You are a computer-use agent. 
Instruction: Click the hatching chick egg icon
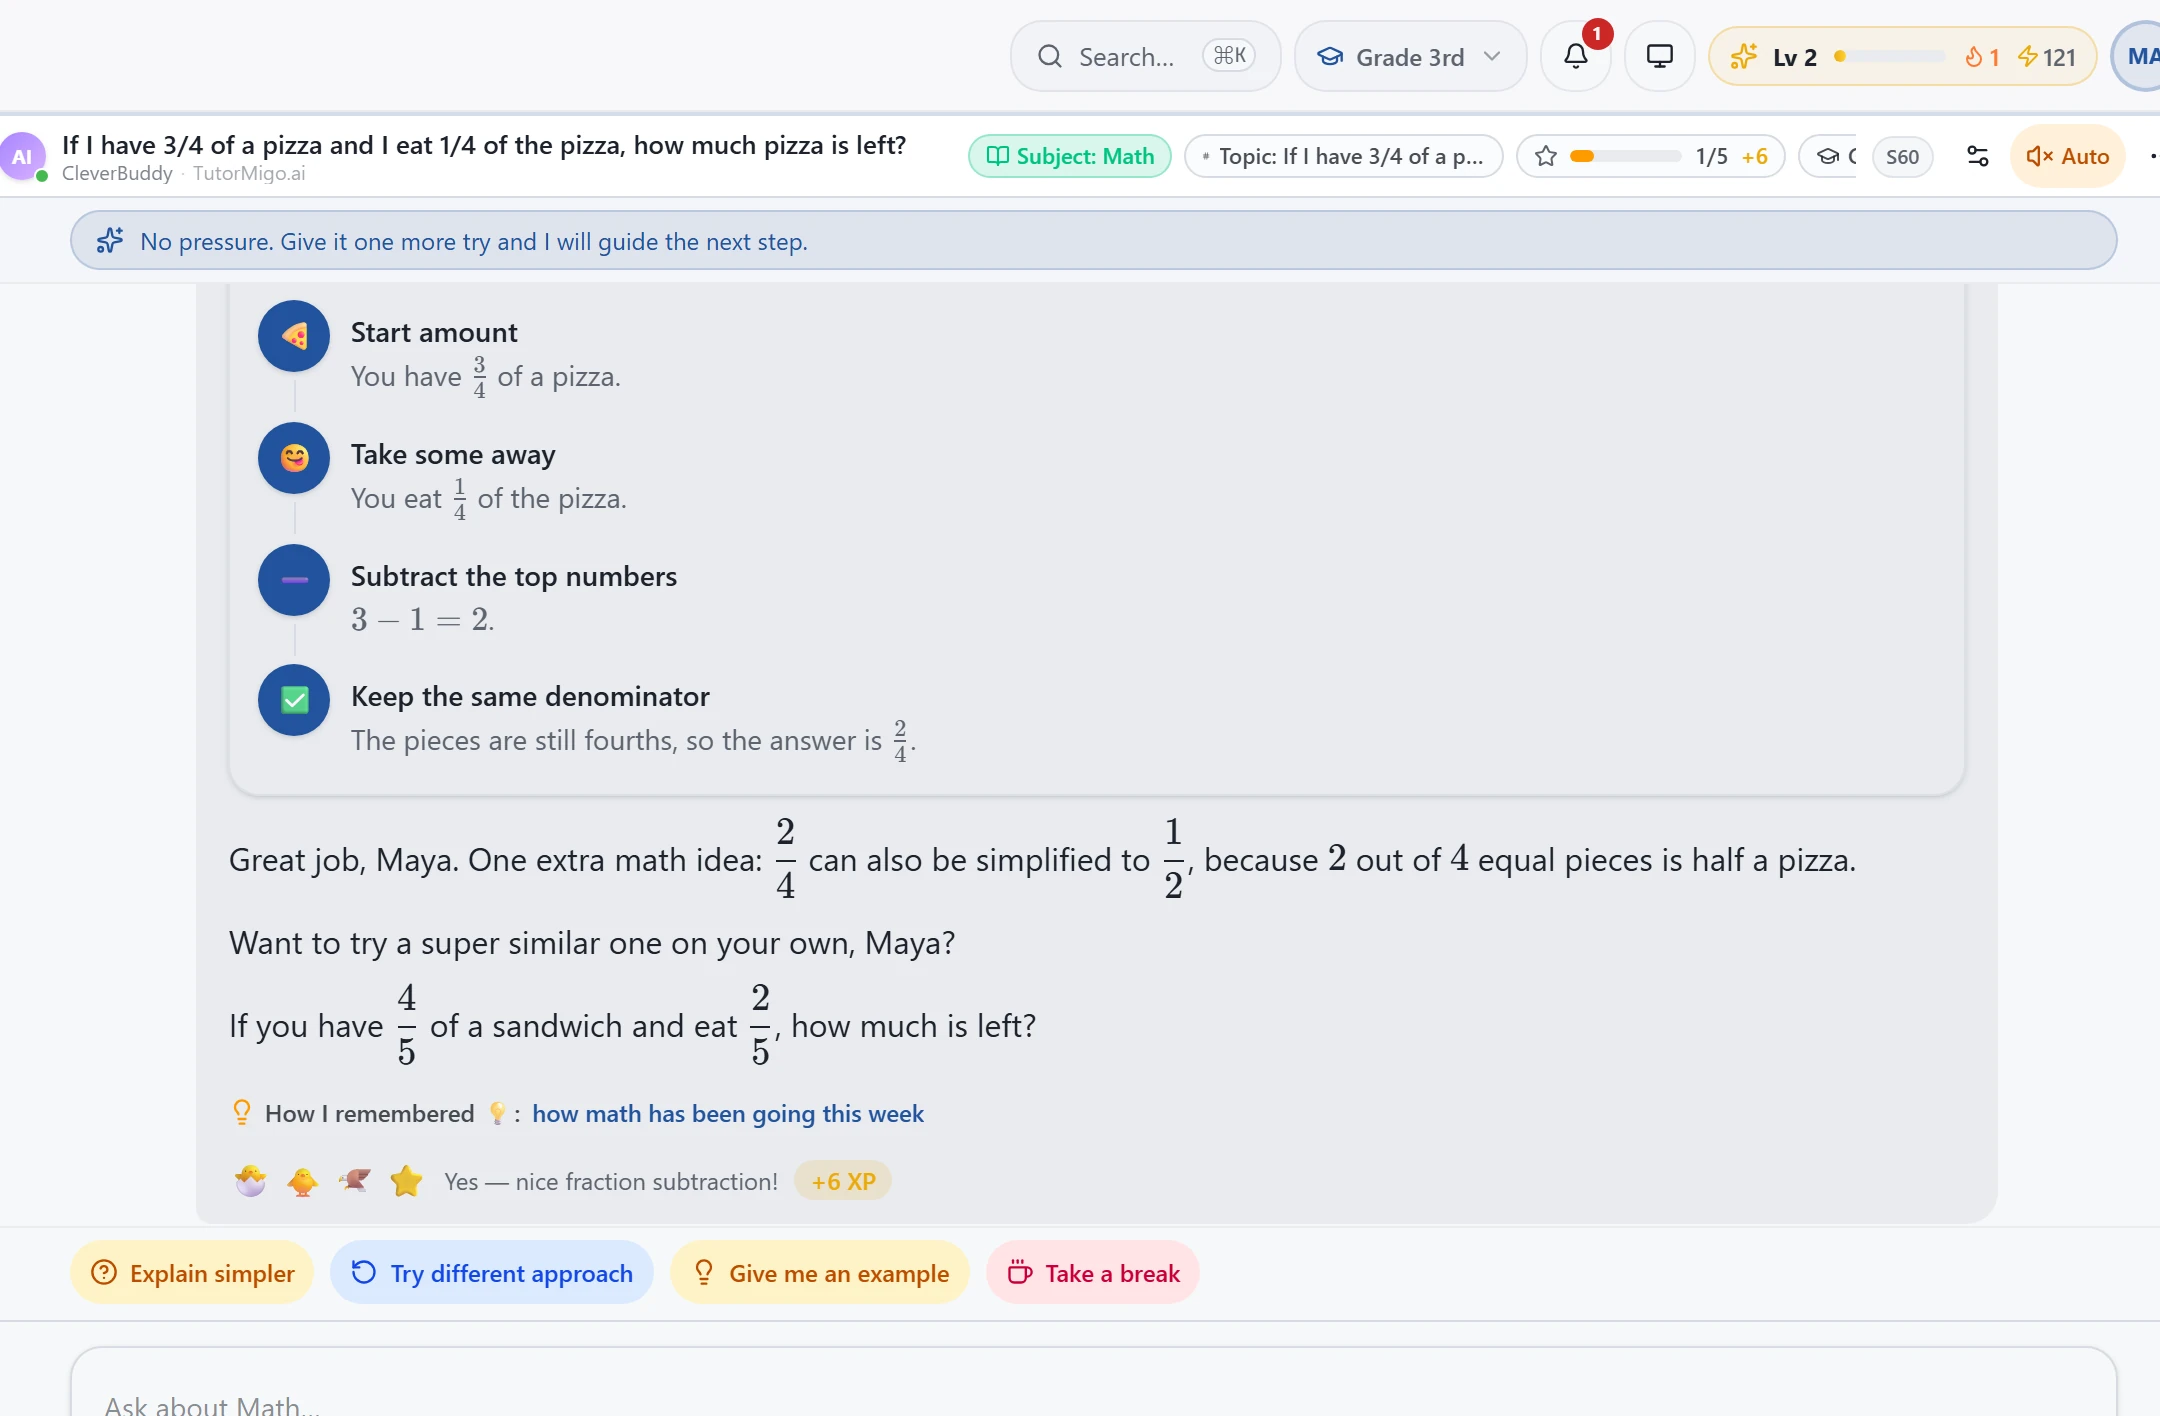pyautogui.click(x=251, y=1181)
